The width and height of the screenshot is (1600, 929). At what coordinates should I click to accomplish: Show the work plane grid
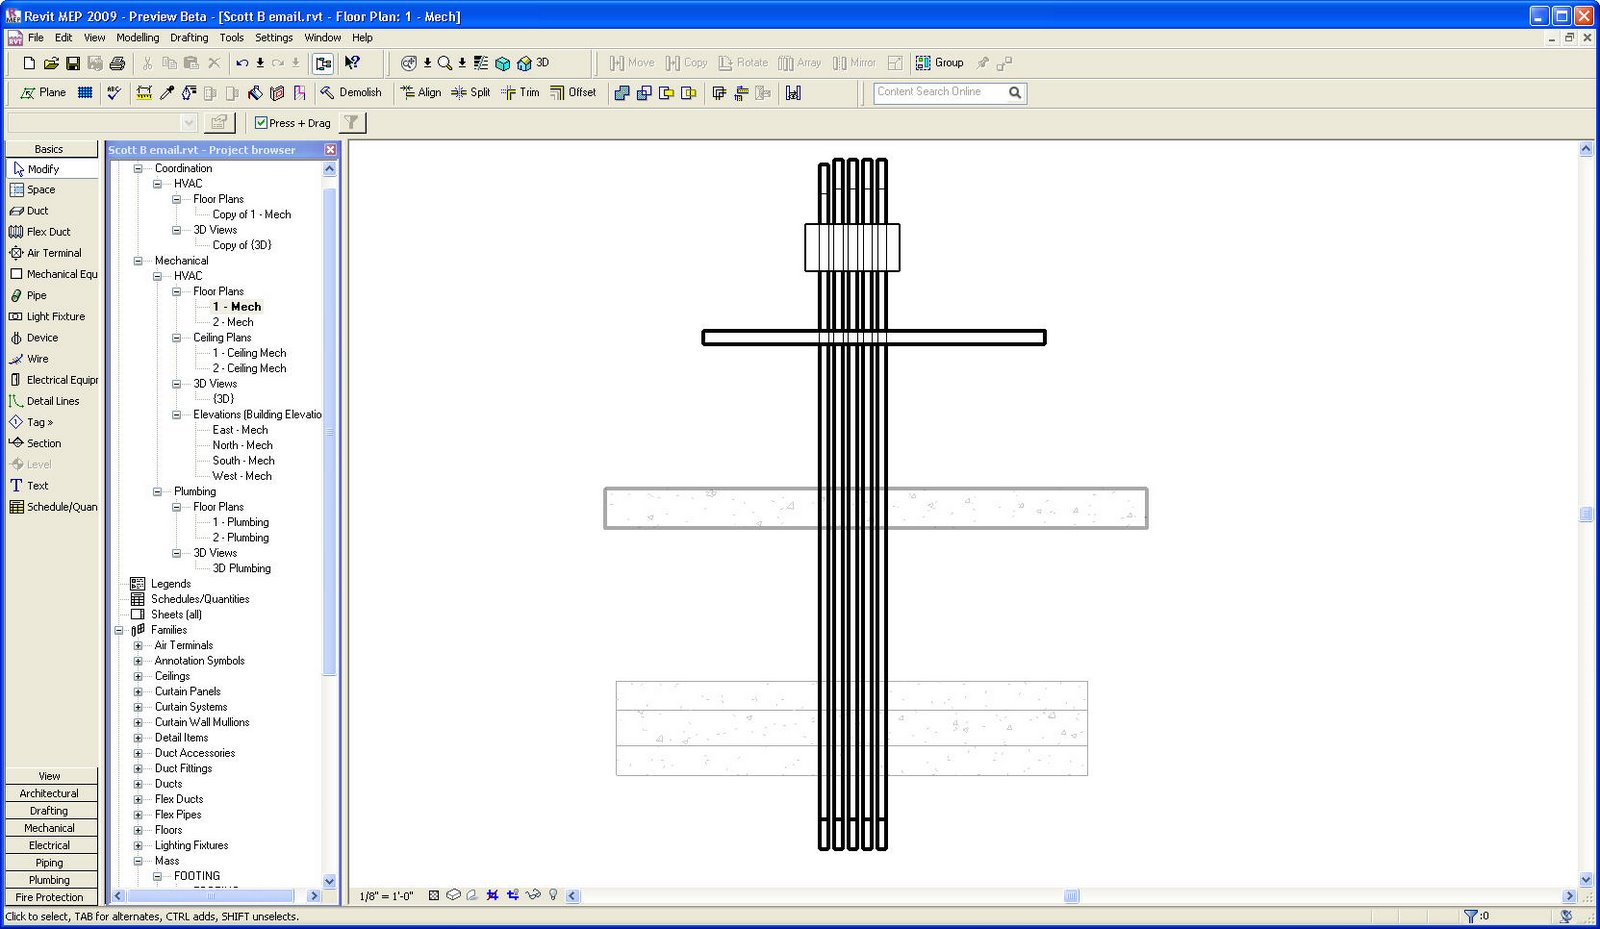[85, 93]
